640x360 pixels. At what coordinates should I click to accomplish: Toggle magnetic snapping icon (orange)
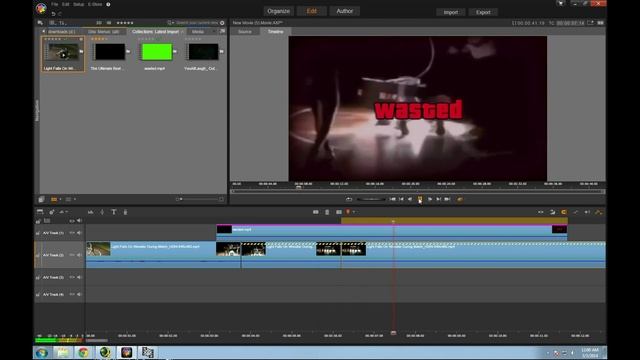564,212
